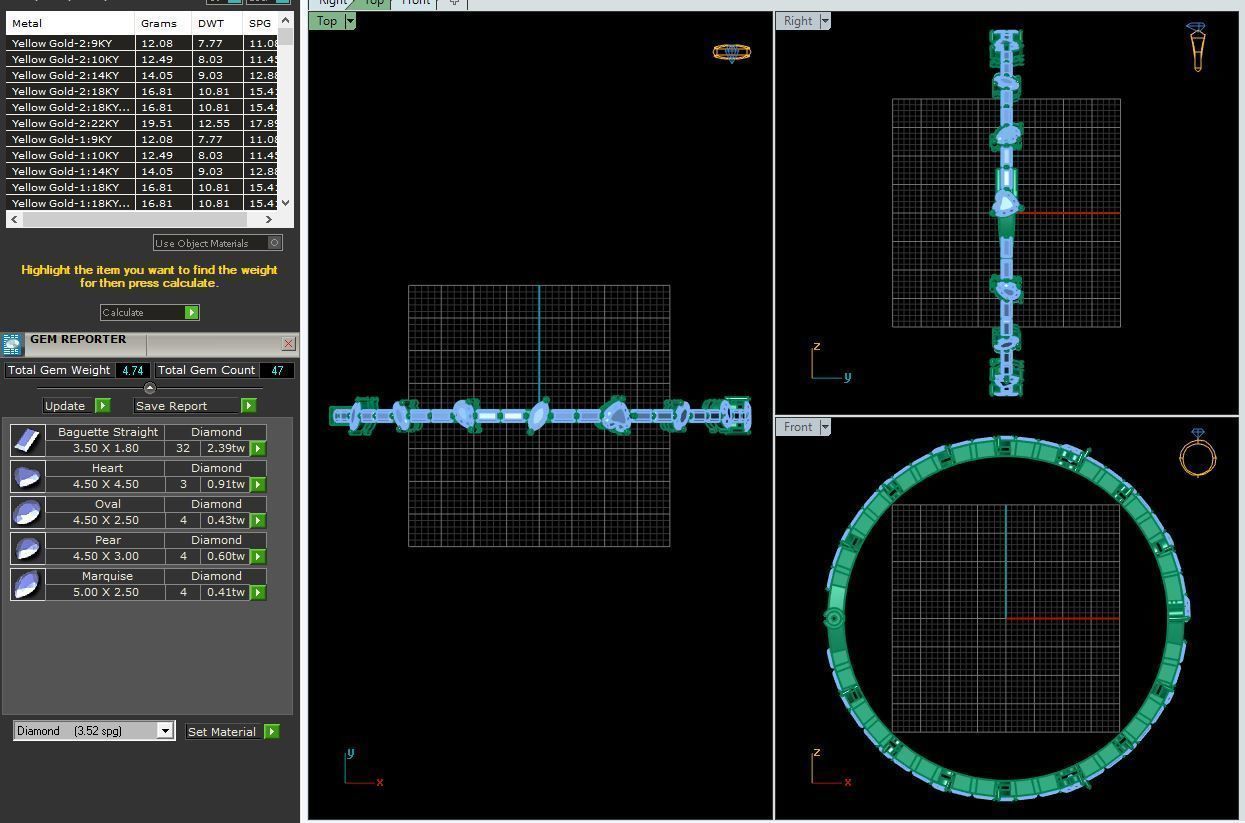1245x823 pixels.
Task: Select the Yellow Gold-1:18KY row
Action: click(142, 187)
